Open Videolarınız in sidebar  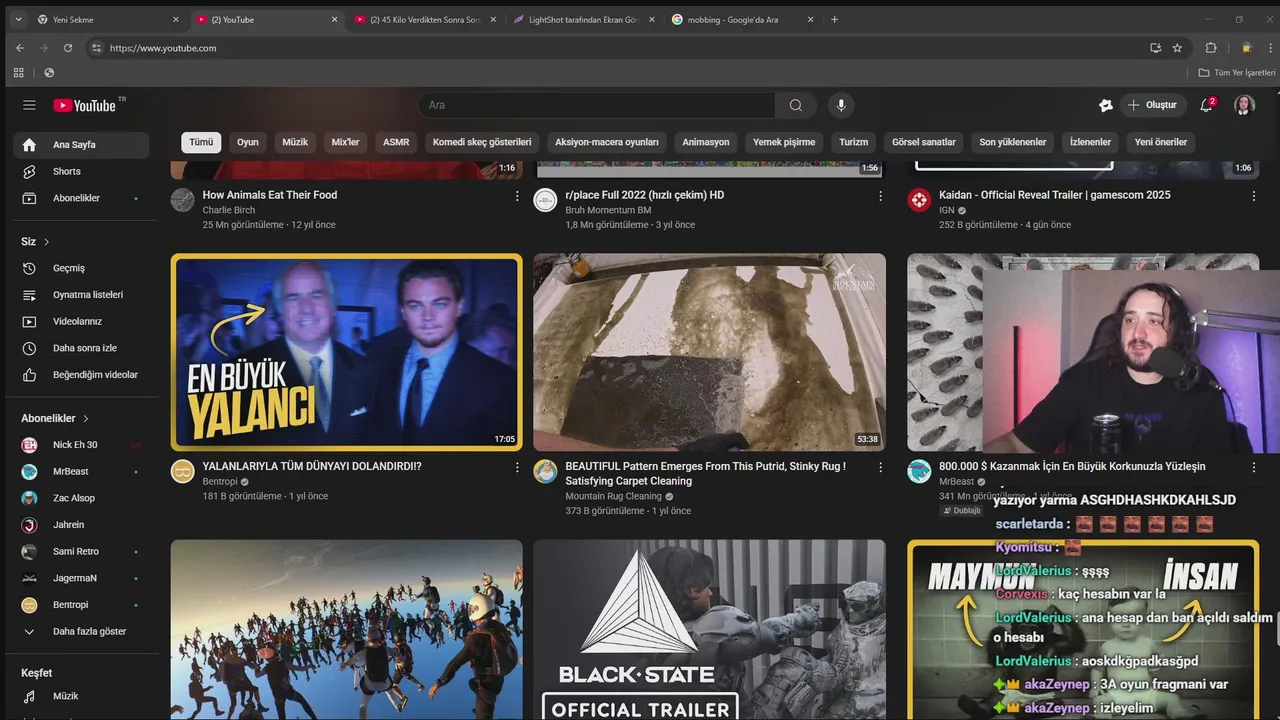click(82, 321)
